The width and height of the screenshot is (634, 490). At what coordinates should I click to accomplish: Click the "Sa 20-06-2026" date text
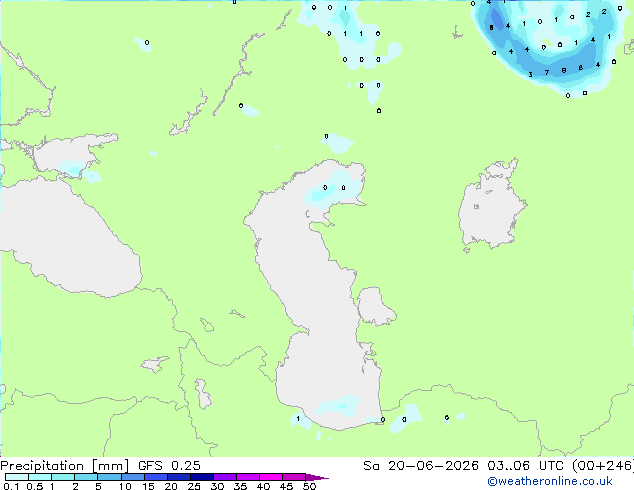point(421,466)
